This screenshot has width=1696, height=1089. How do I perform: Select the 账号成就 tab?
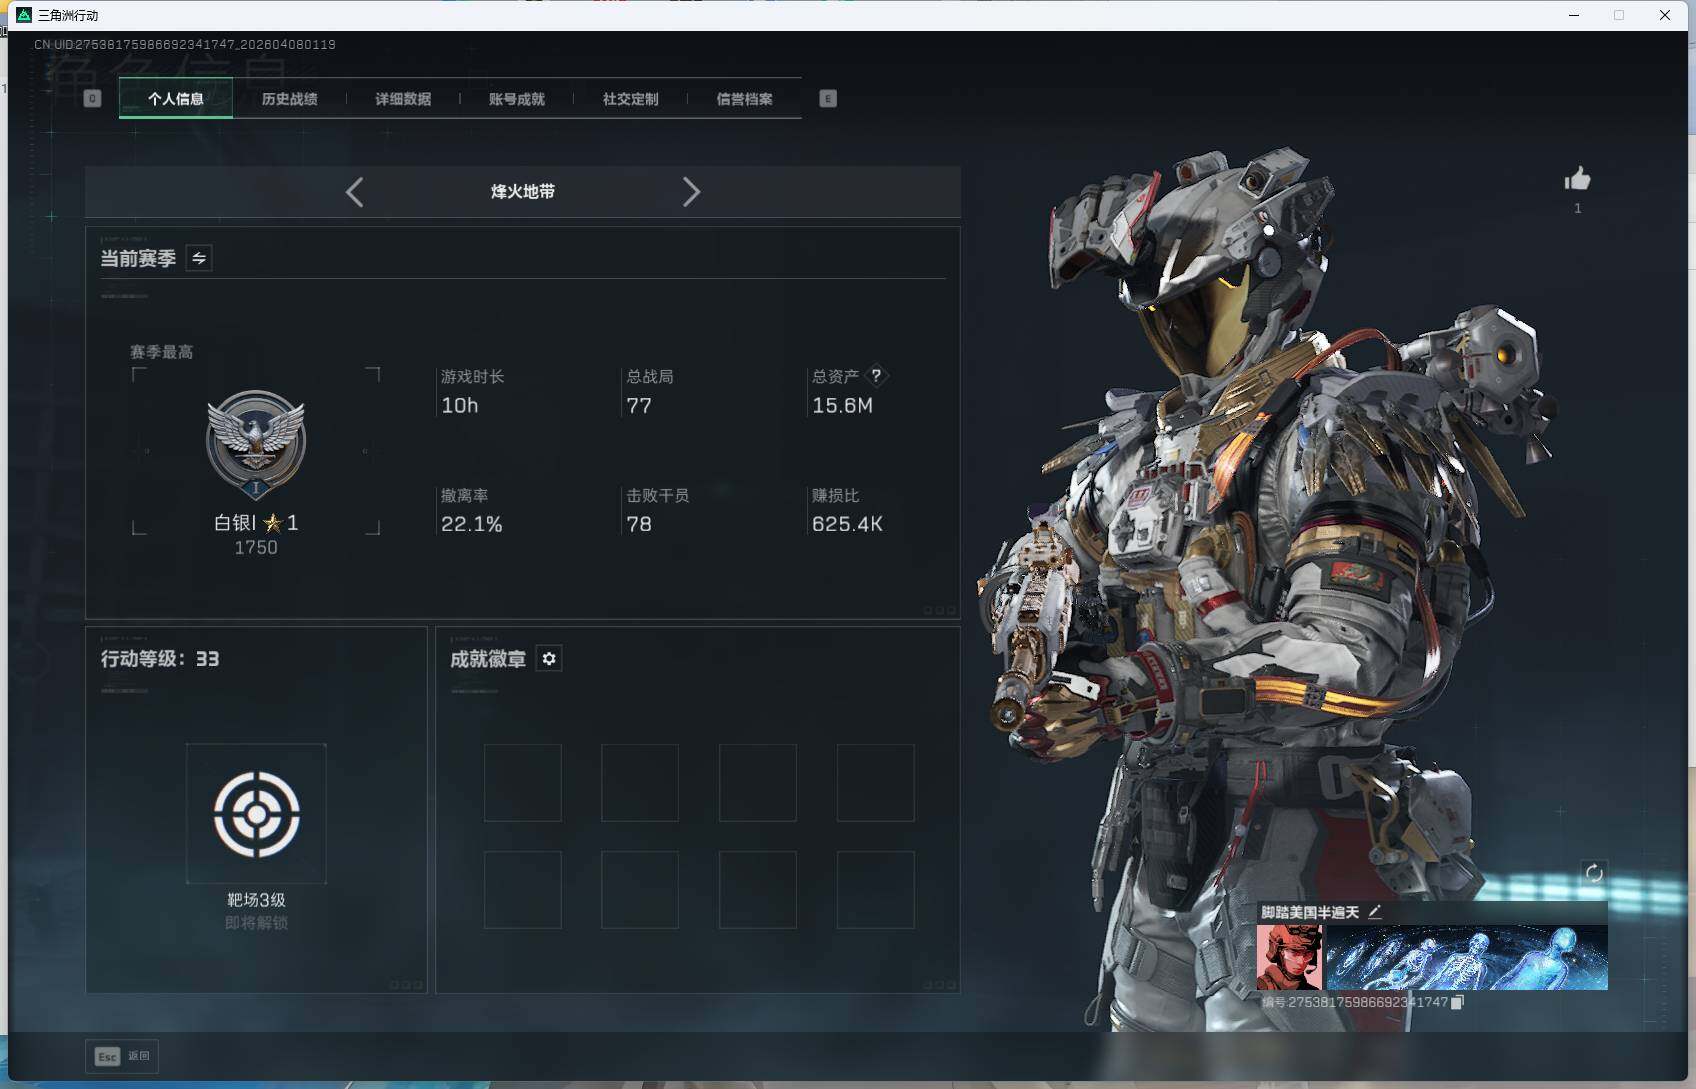click(517, 99)
